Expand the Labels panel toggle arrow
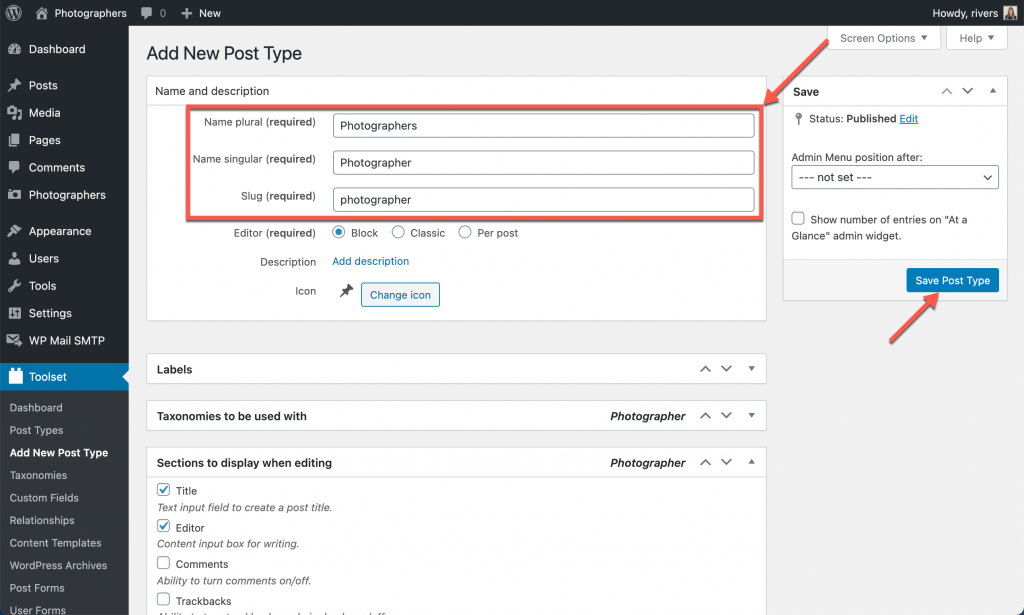The width and height of the screenshot is (1024, 615). click(752, 369)
